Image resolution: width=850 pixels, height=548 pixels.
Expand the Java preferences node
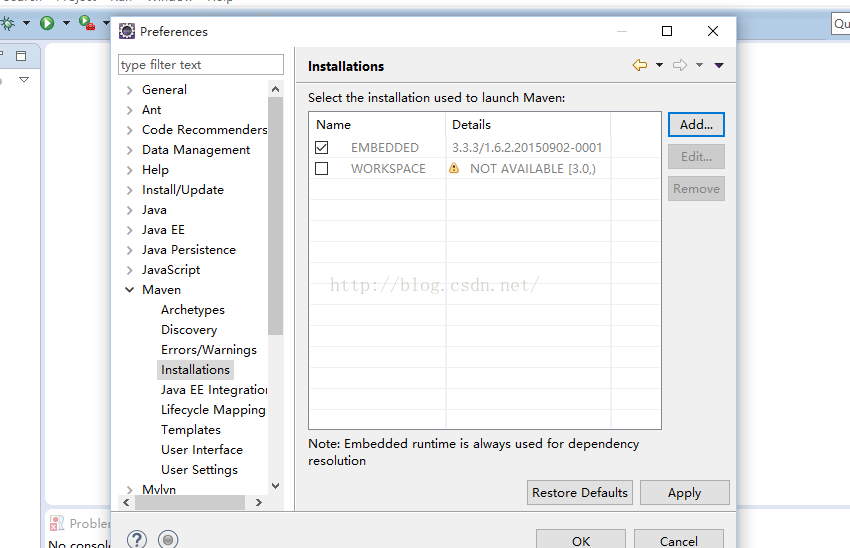click(130, 210)
